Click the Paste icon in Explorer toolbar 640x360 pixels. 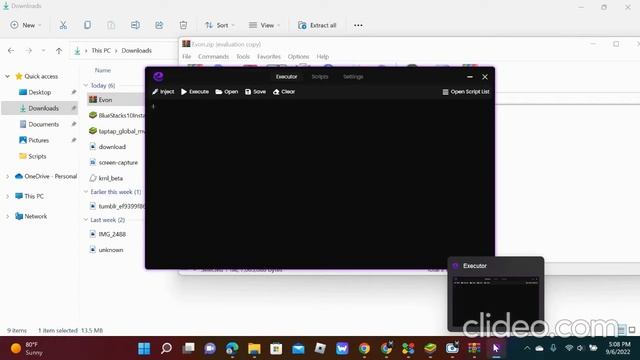[111, 25]
